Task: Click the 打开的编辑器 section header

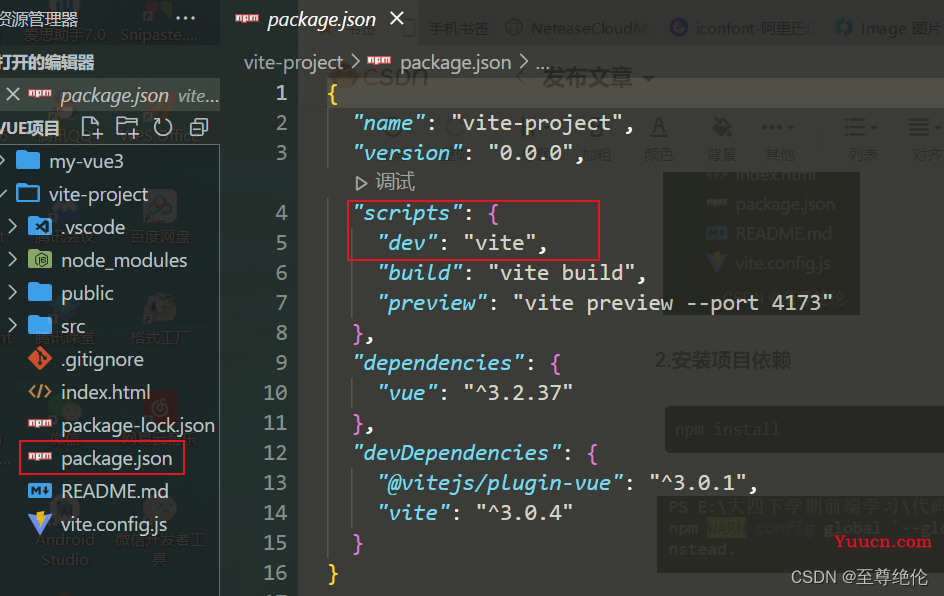Action: [x=48, y=62]
